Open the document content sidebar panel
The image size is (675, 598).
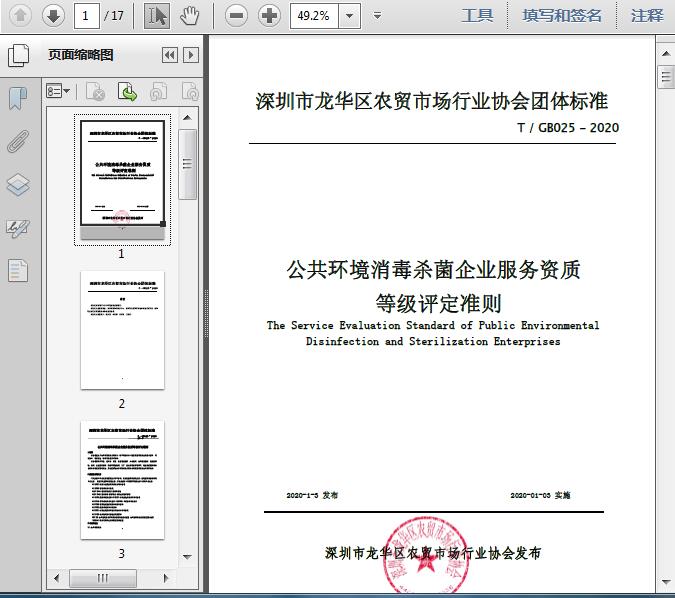point(18,271)
